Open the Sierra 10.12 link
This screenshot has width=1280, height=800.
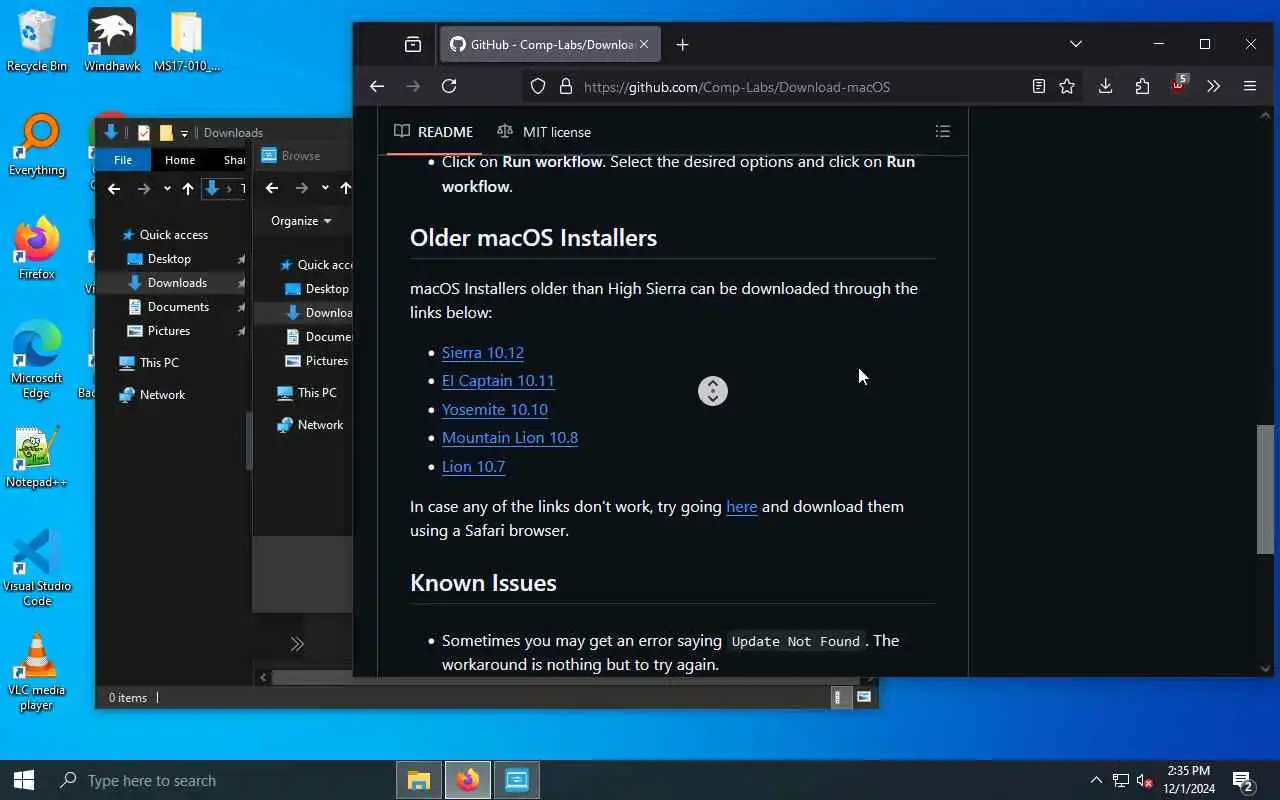click(x=483, y=352)
